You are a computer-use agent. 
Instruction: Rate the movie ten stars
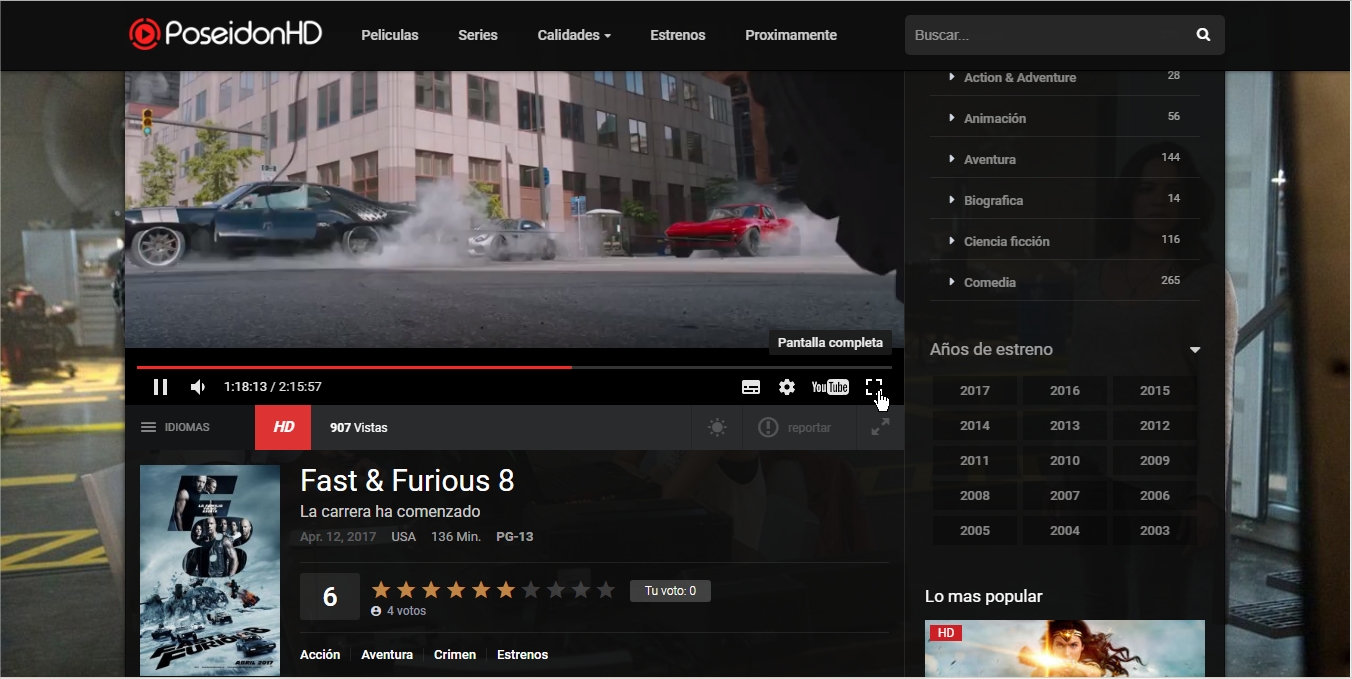605,590
